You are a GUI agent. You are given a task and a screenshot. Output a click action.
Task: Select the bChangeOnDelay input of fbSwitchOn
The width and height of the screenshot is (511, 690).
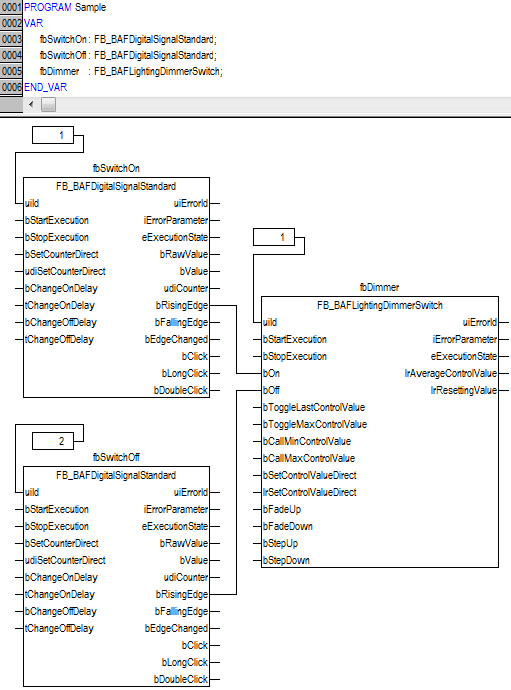point(61,289)
